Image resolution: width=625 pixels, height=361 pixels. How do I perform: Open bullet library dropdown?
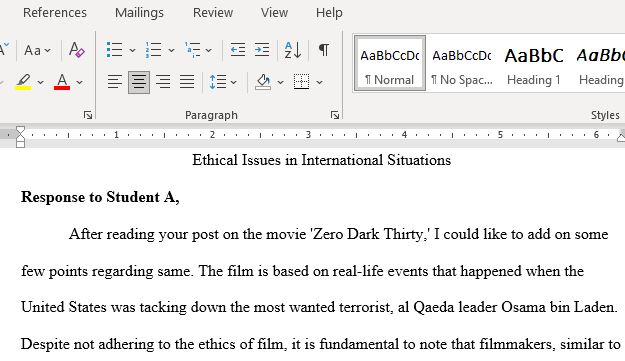(x=132, y=51)
